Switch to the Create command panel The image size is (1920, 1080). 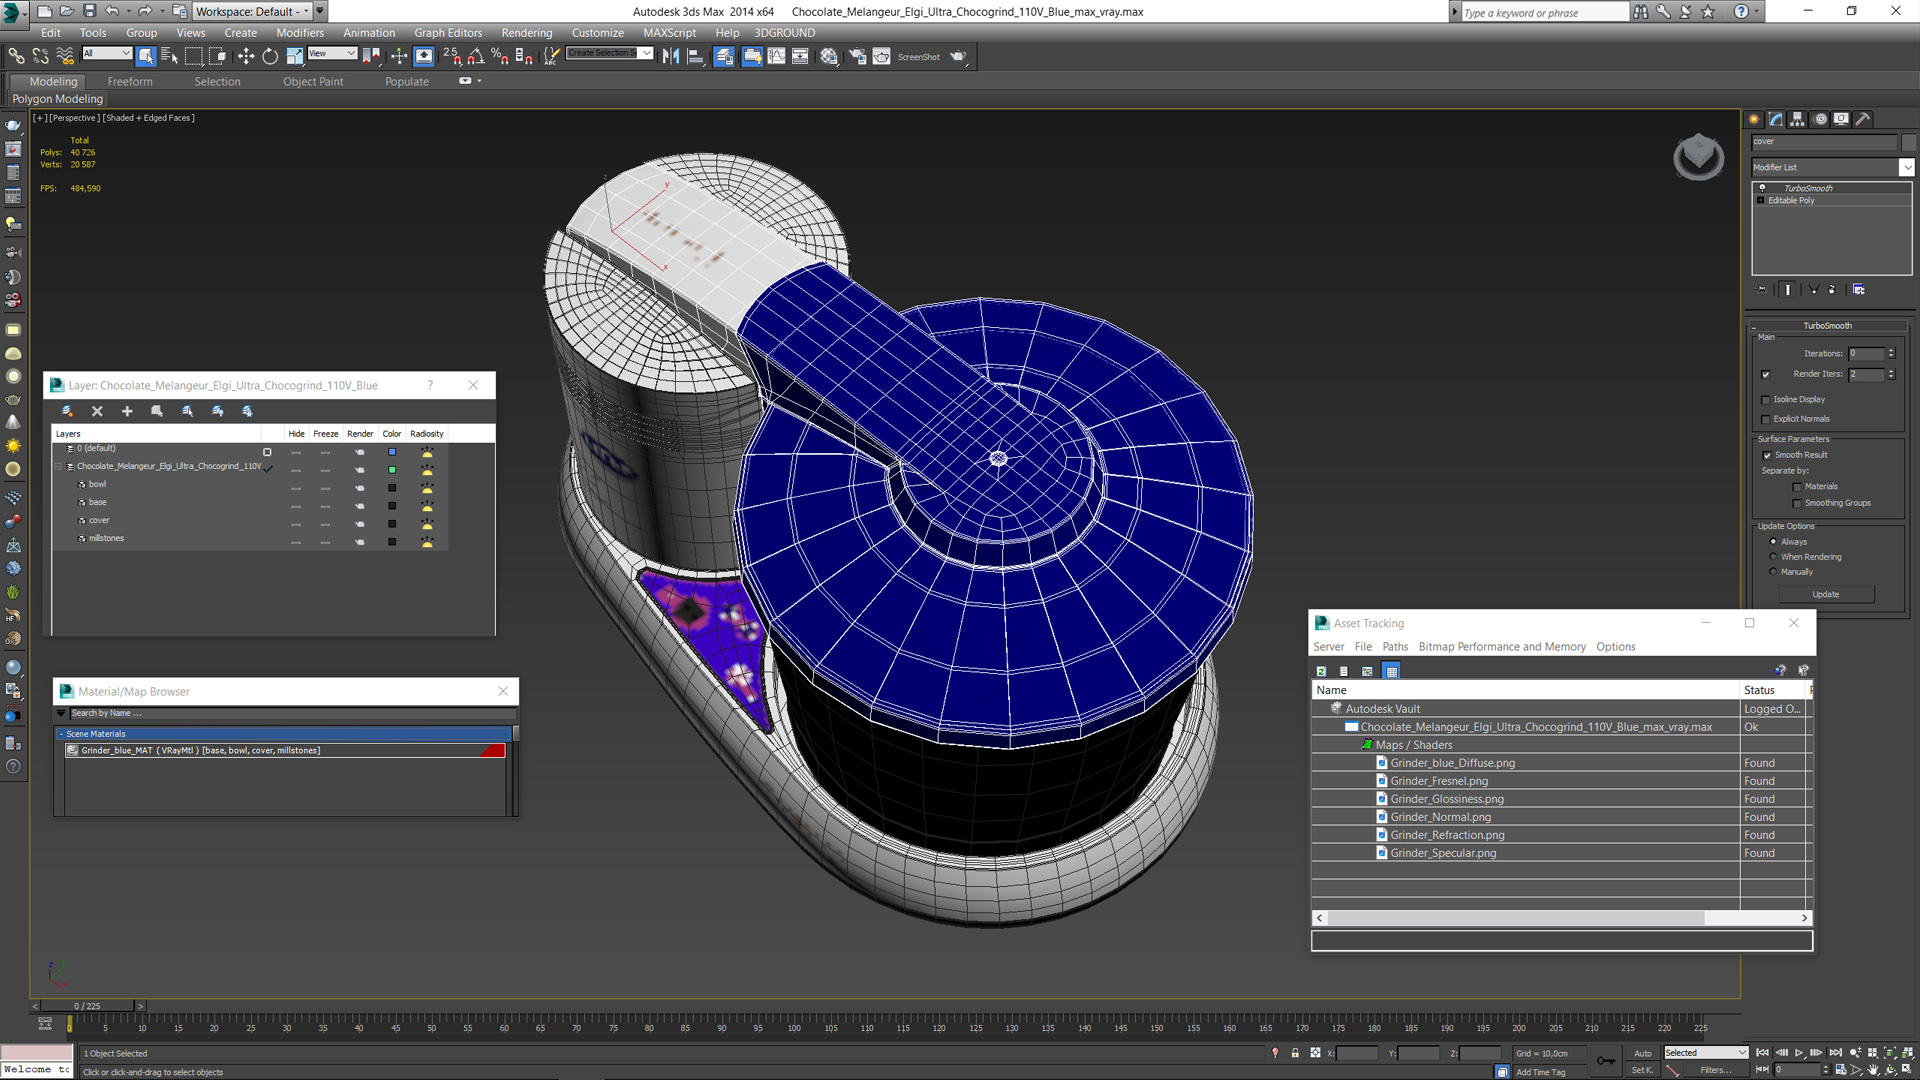(x=1754, y=119)
